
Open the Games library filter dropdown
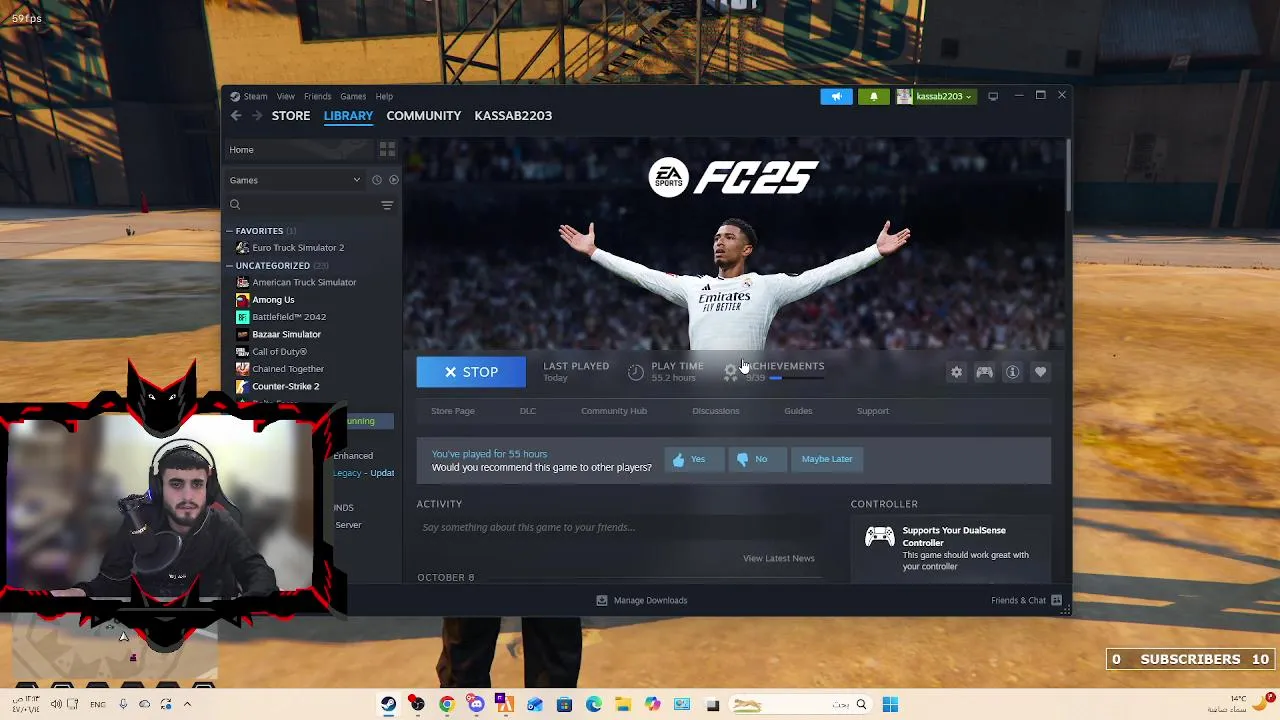(x=295, y=180)
